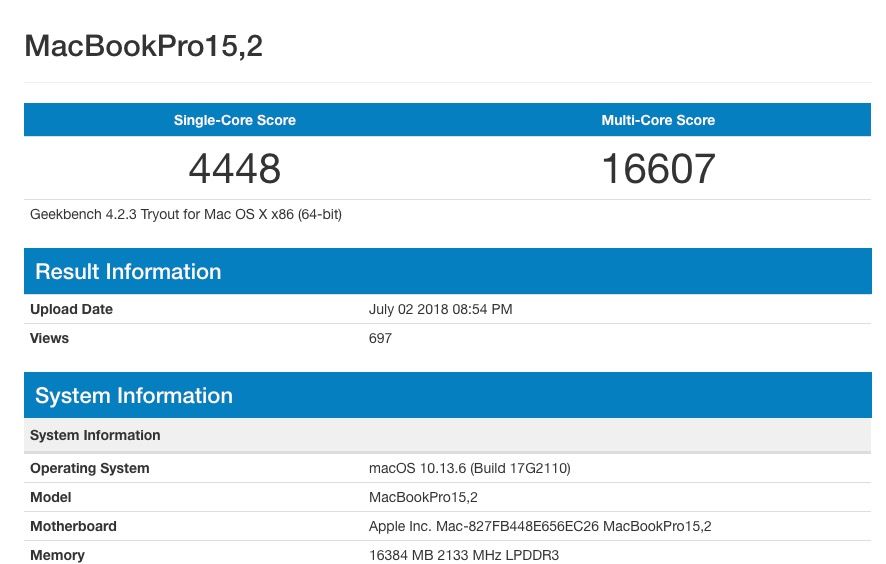Select the Geekbench 4.2.3 Tryout version line
Image resolution: width=886 pixels, height=564 pixels.
tap(186, 214)
